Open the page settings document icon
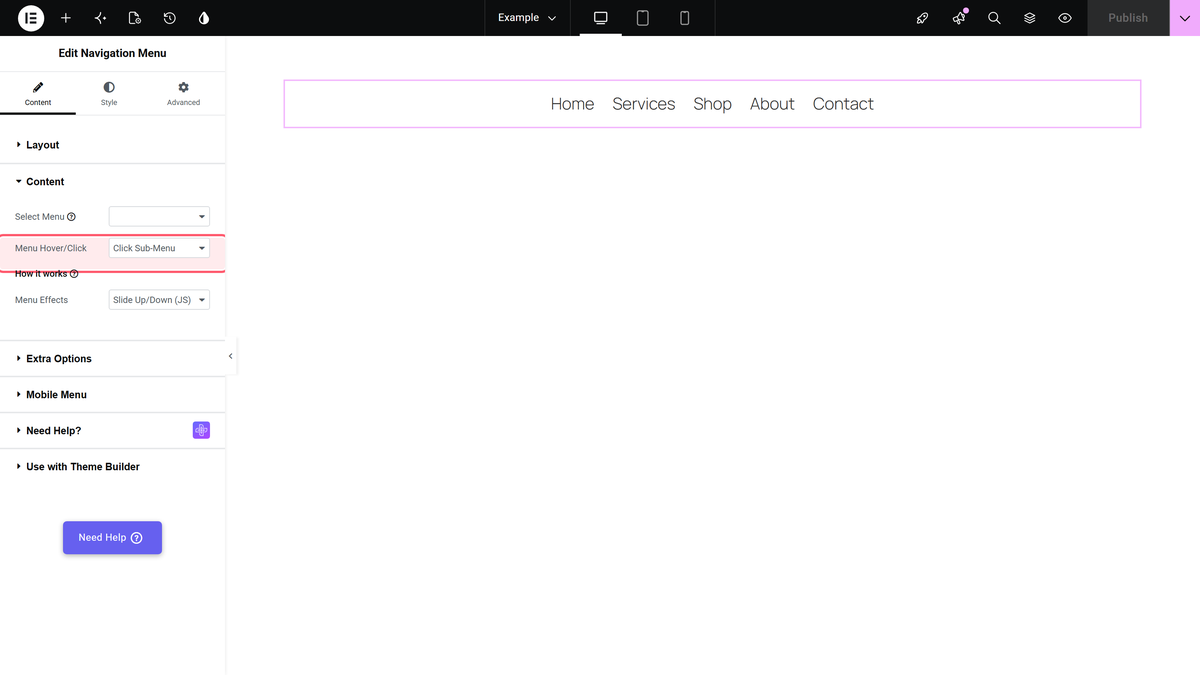The width and height of the screenshot is (1200, 675). pos(135,18)
